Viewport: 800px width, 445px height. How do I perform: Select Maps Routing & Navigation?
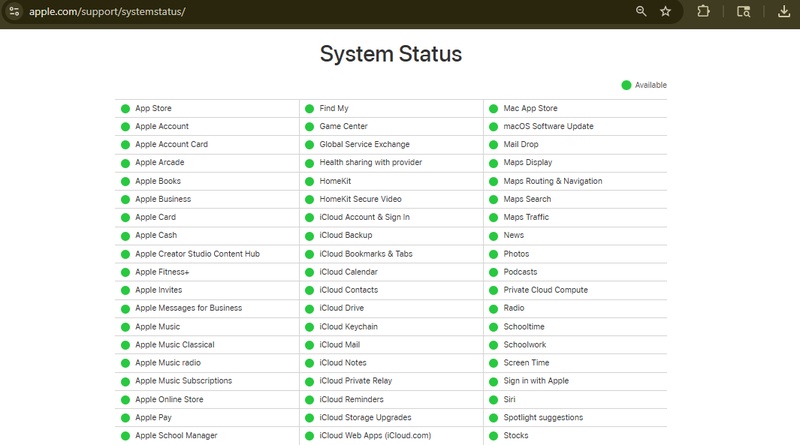[x=553, y=181]
